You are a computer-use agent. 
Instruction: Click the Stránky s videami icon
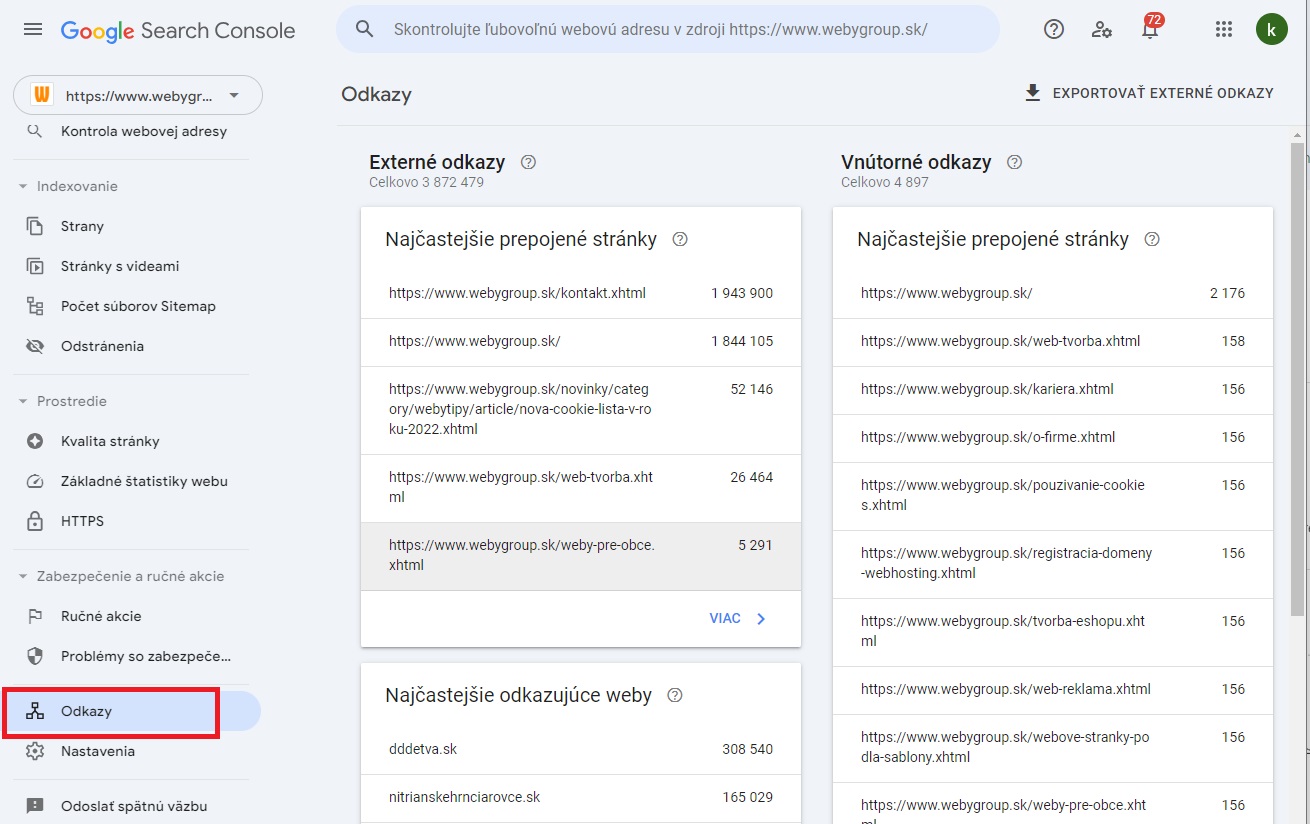[x=35, y=266]
